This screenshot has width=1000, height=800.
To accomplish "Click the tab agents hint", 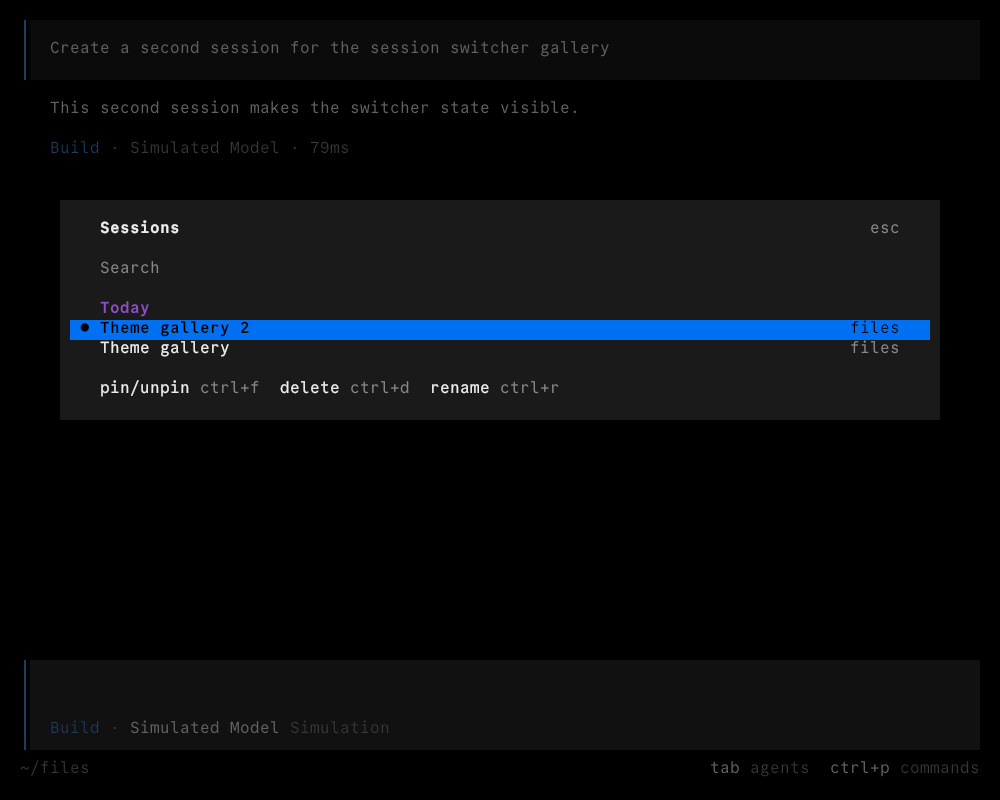I will [x=760, y=768].
